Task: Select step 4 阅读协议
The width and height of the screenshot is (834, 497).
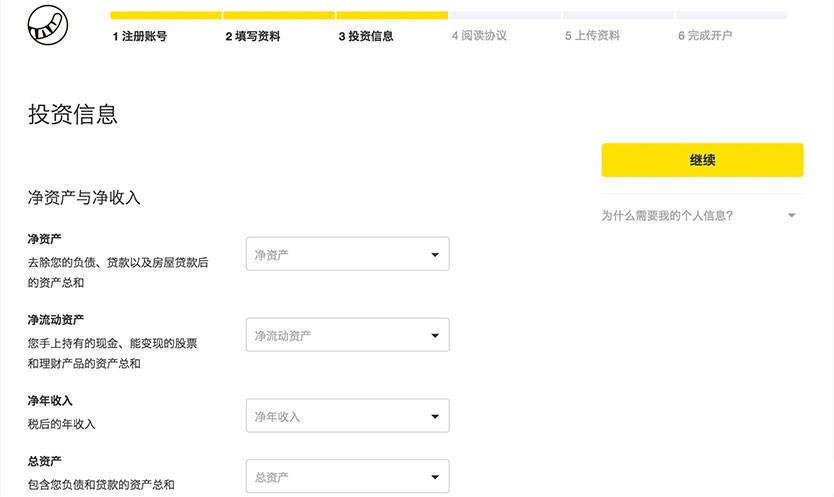Action: click(x=479, y=36)
